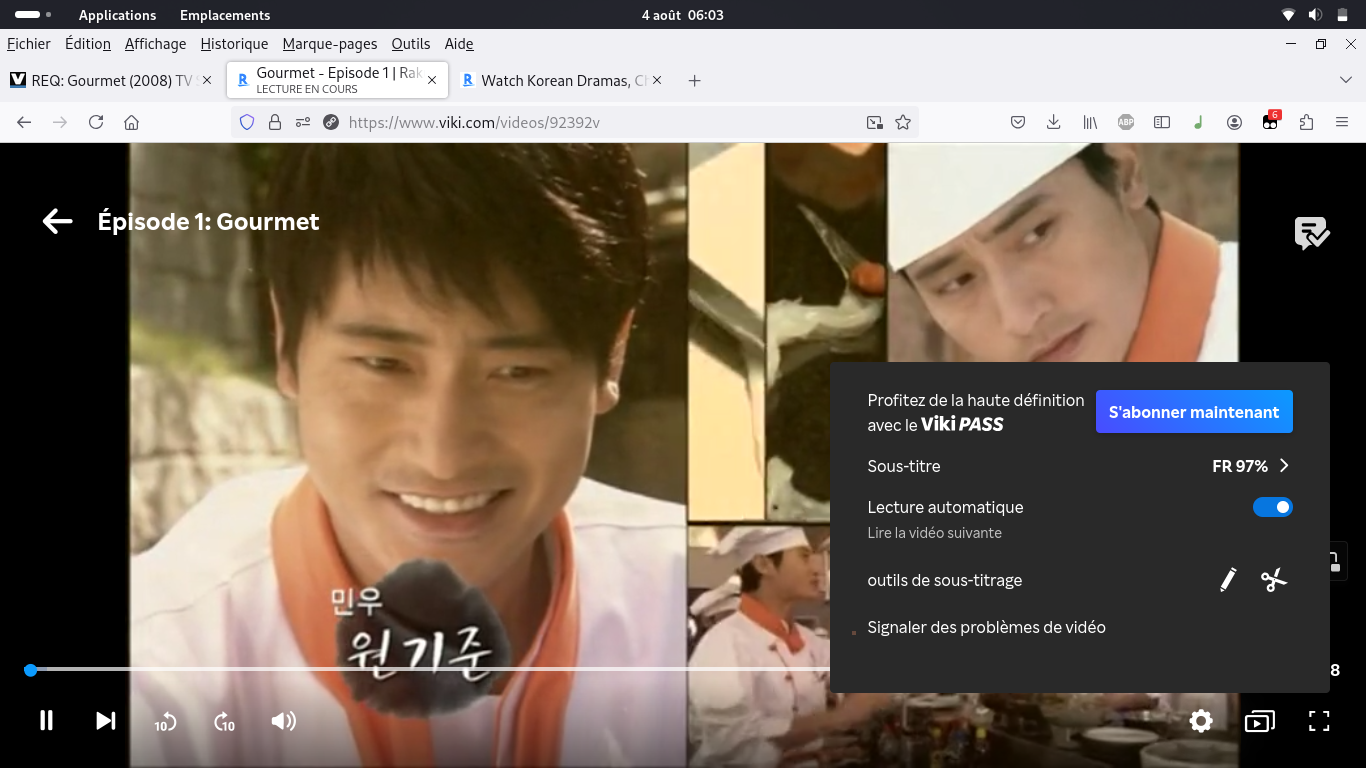Enter fullscreen mode
This screenshot has width=1366, height=768.
pyautogui.click(x=1319, y=721)
